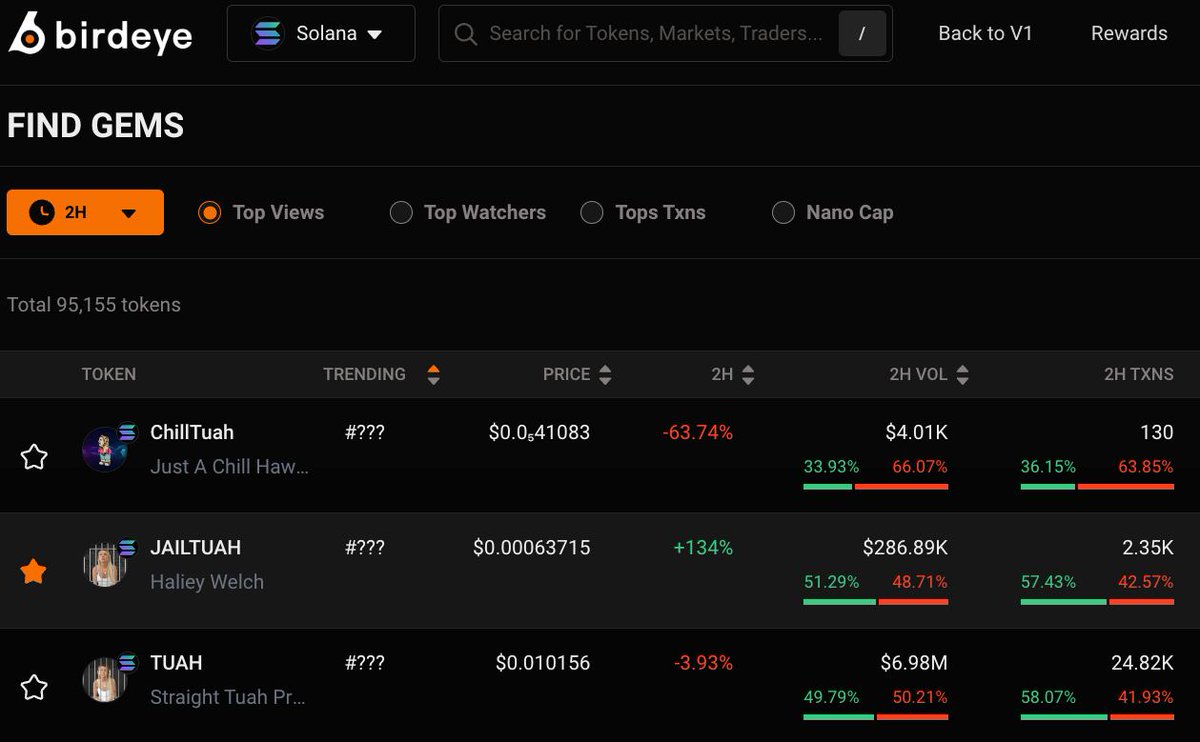Open the Solana chain selector dropdown
The image size is (1200, 742).
(x=321, y=33)
